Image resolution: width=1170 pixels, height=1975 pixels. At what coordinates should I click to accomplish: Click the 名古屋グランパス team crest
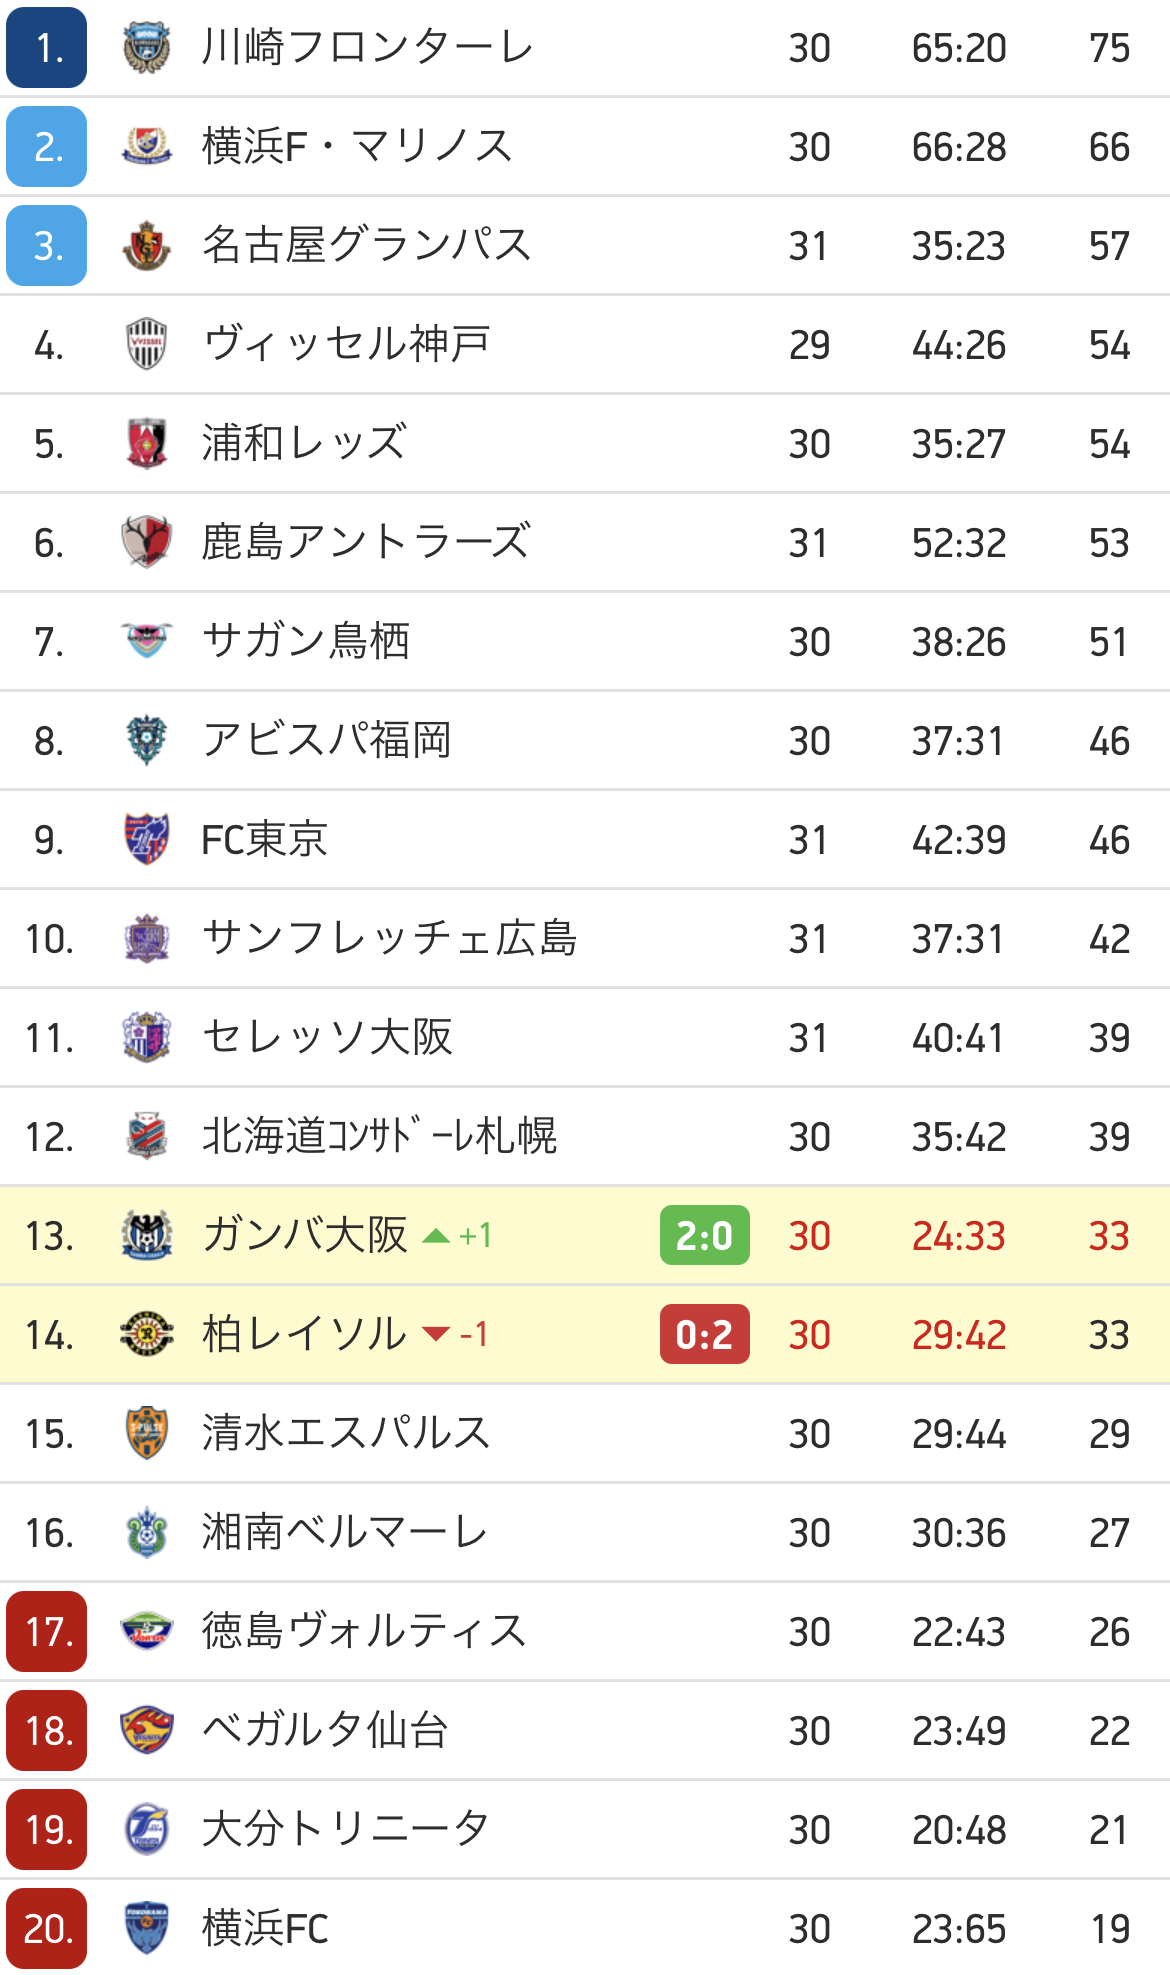coord(147,246)
